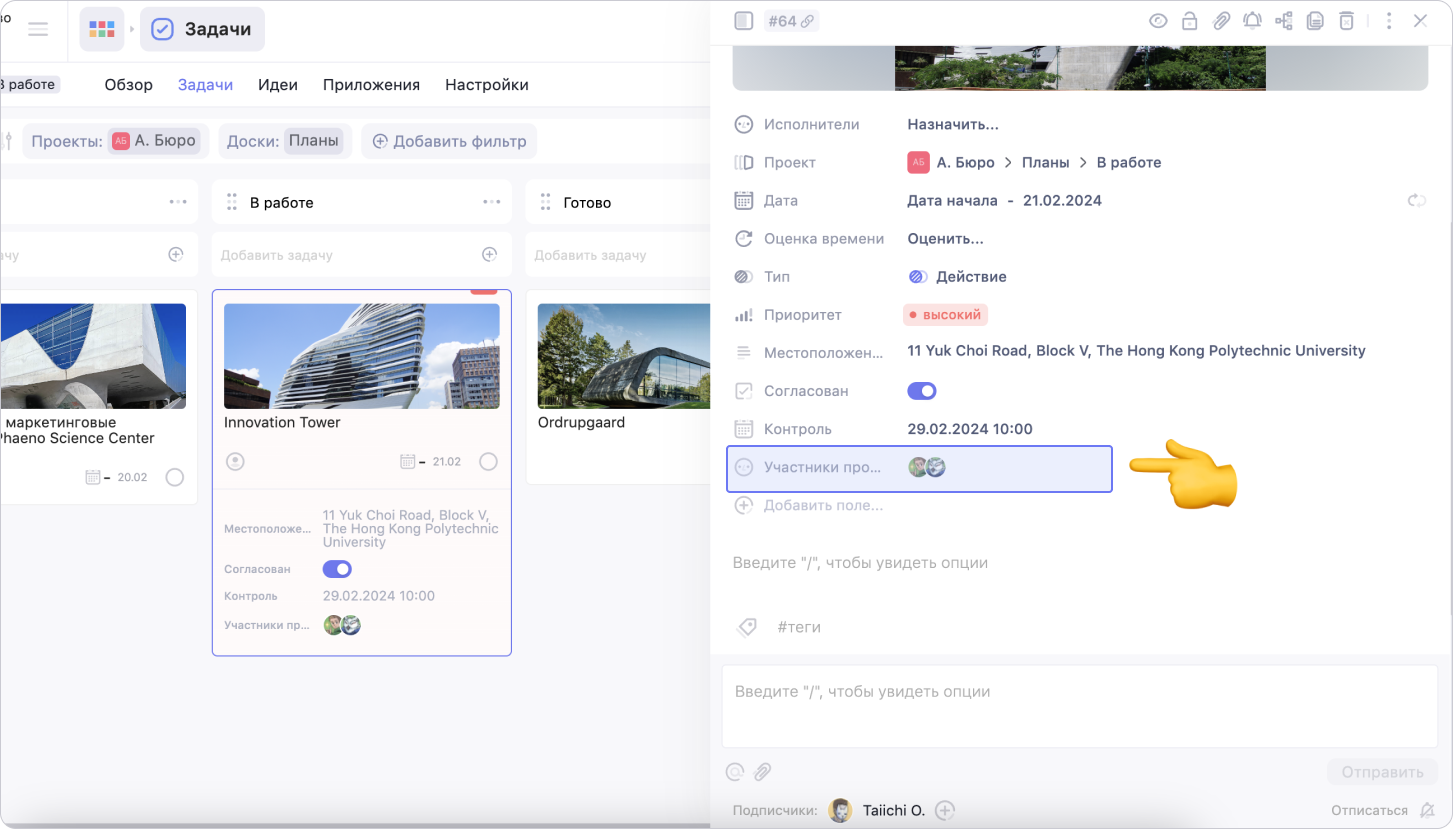1453x829 pixels.
Task: Click the #теги tag field
Action: (799, 627)
